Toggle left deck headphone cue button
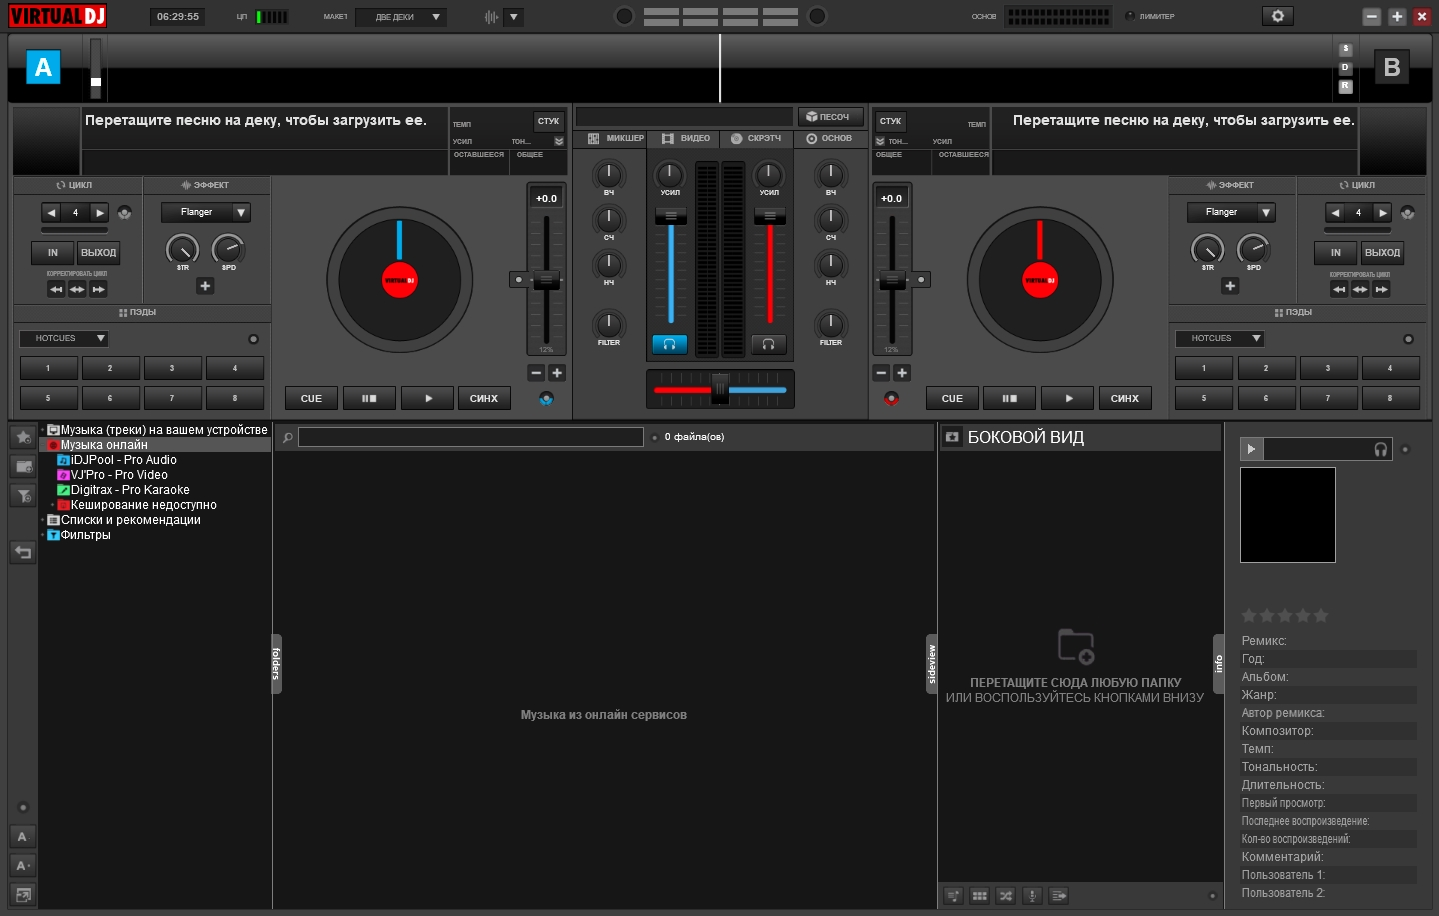Screen dimensions: 1439x916 coord(669,344)
